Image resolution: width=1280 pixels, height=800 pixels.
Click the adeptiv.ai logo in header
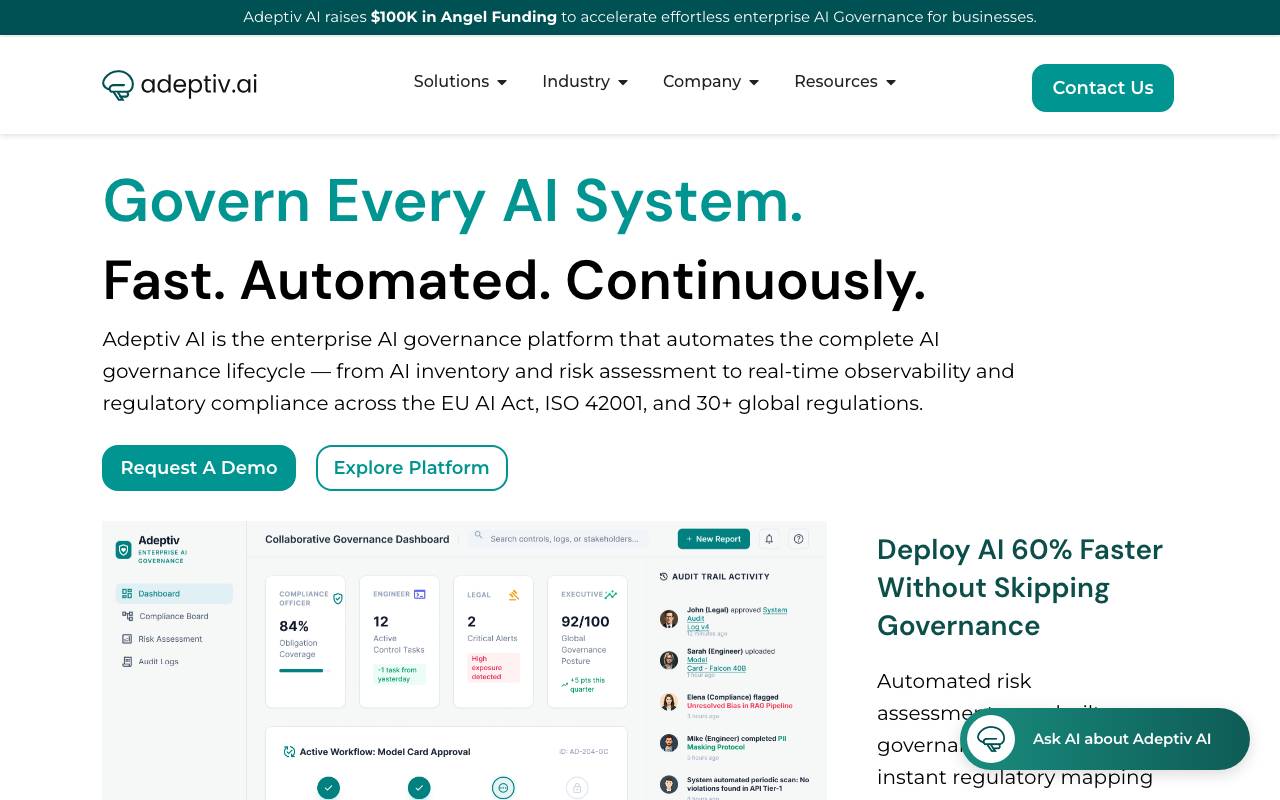coord(180,85)
